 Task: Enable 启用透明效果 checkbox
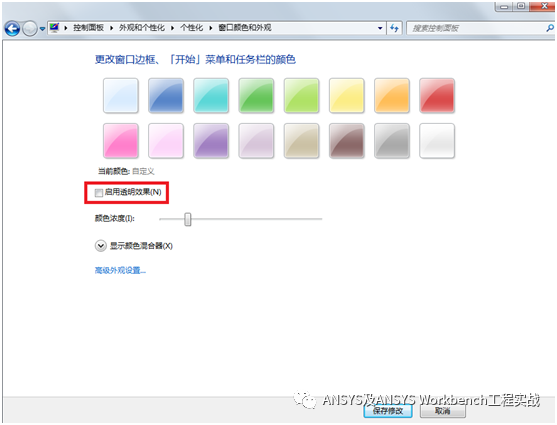[x=99, y=193]
